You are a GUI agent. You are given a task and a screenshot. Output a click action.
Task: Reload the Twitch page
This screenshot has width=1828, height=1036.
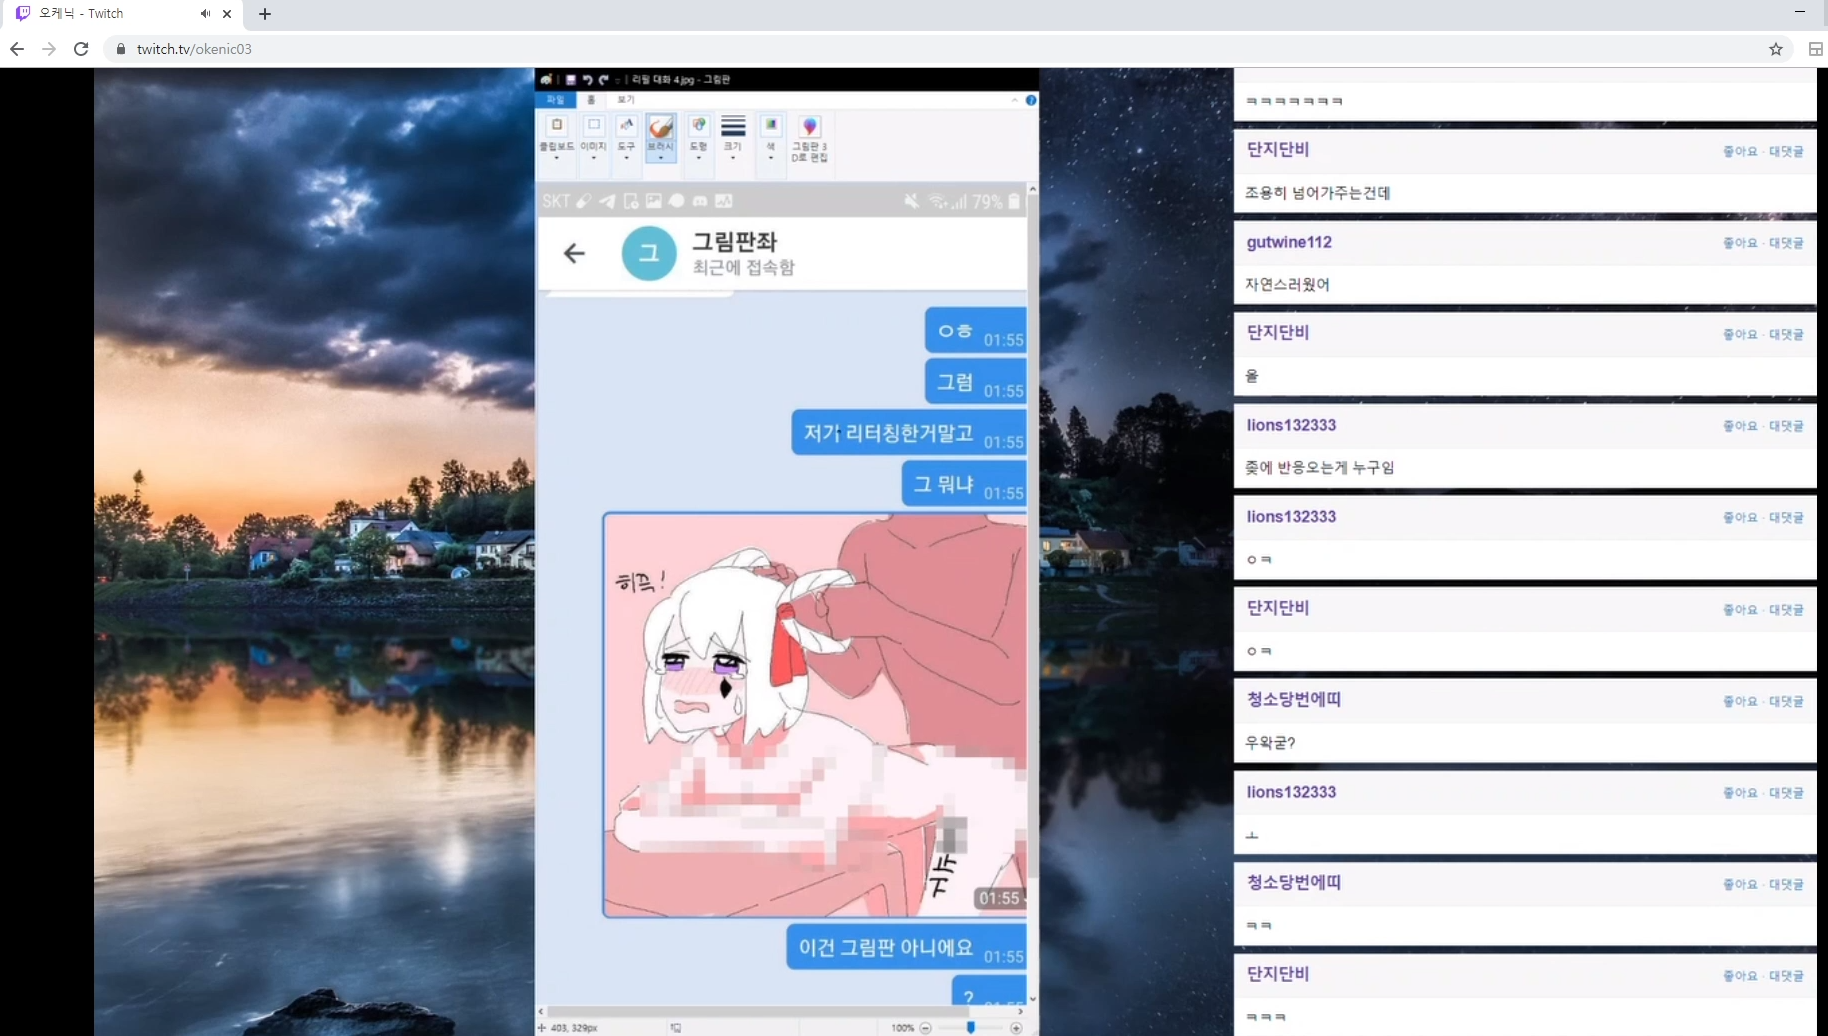[81, 49]
